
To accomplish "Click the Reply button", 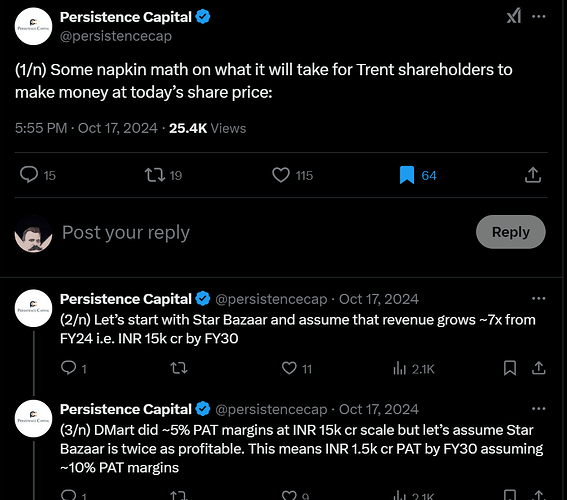I will coord(511,232).
